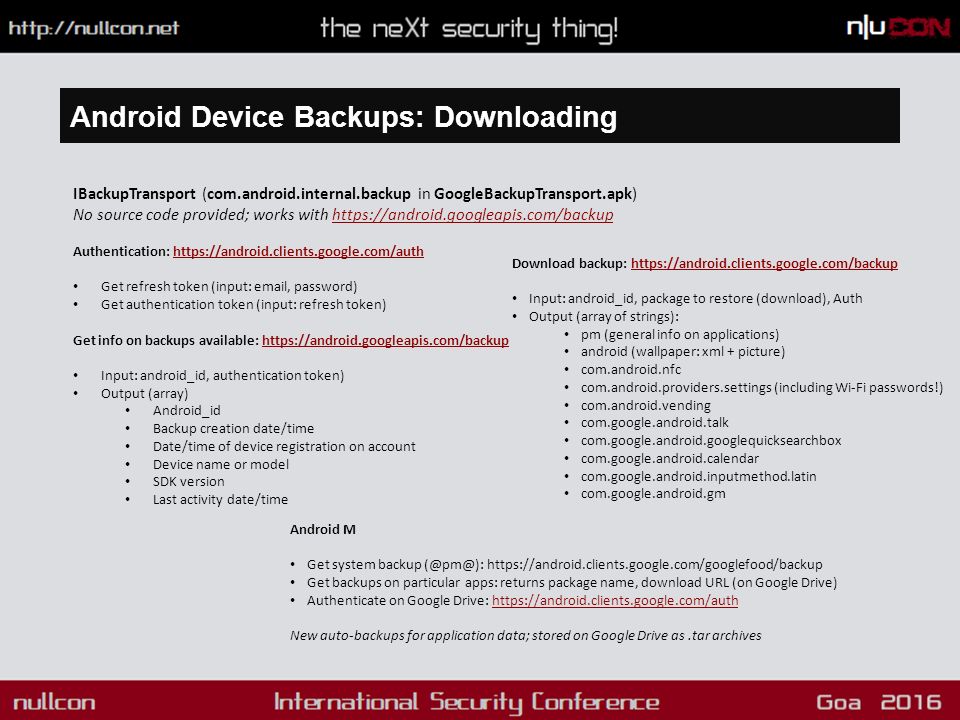The height and width of the screenshot is (720, 960).
Task: Click the slide title Android Device Backups: Downloading
Action: point(343,116)
